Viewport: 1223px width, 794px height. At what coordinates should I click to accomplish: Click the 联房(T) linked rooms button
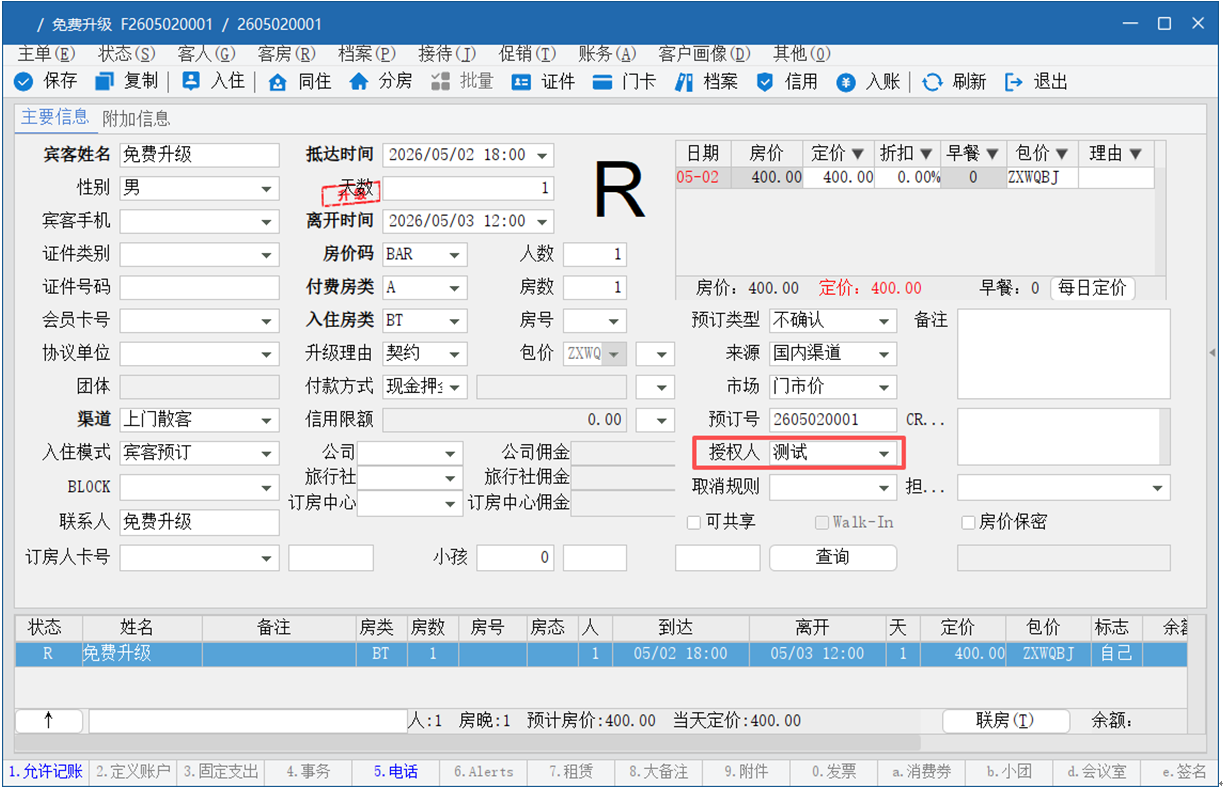point(1005,720)
